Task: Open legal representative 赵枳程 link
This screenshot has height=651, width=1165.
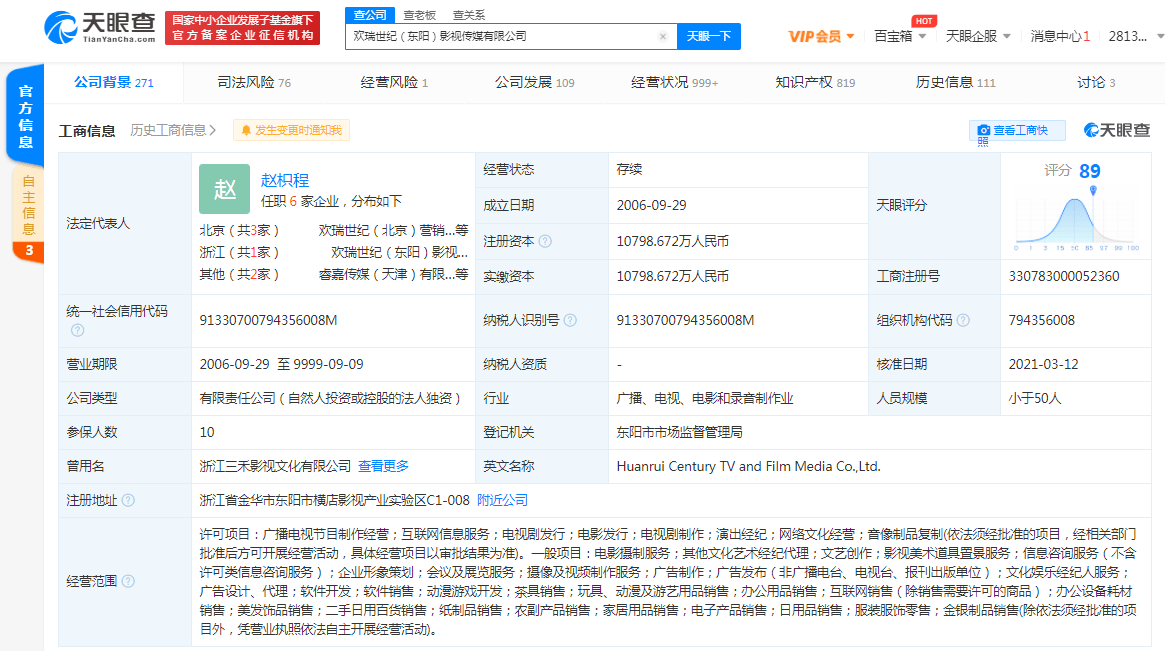Action: (285, 180)
